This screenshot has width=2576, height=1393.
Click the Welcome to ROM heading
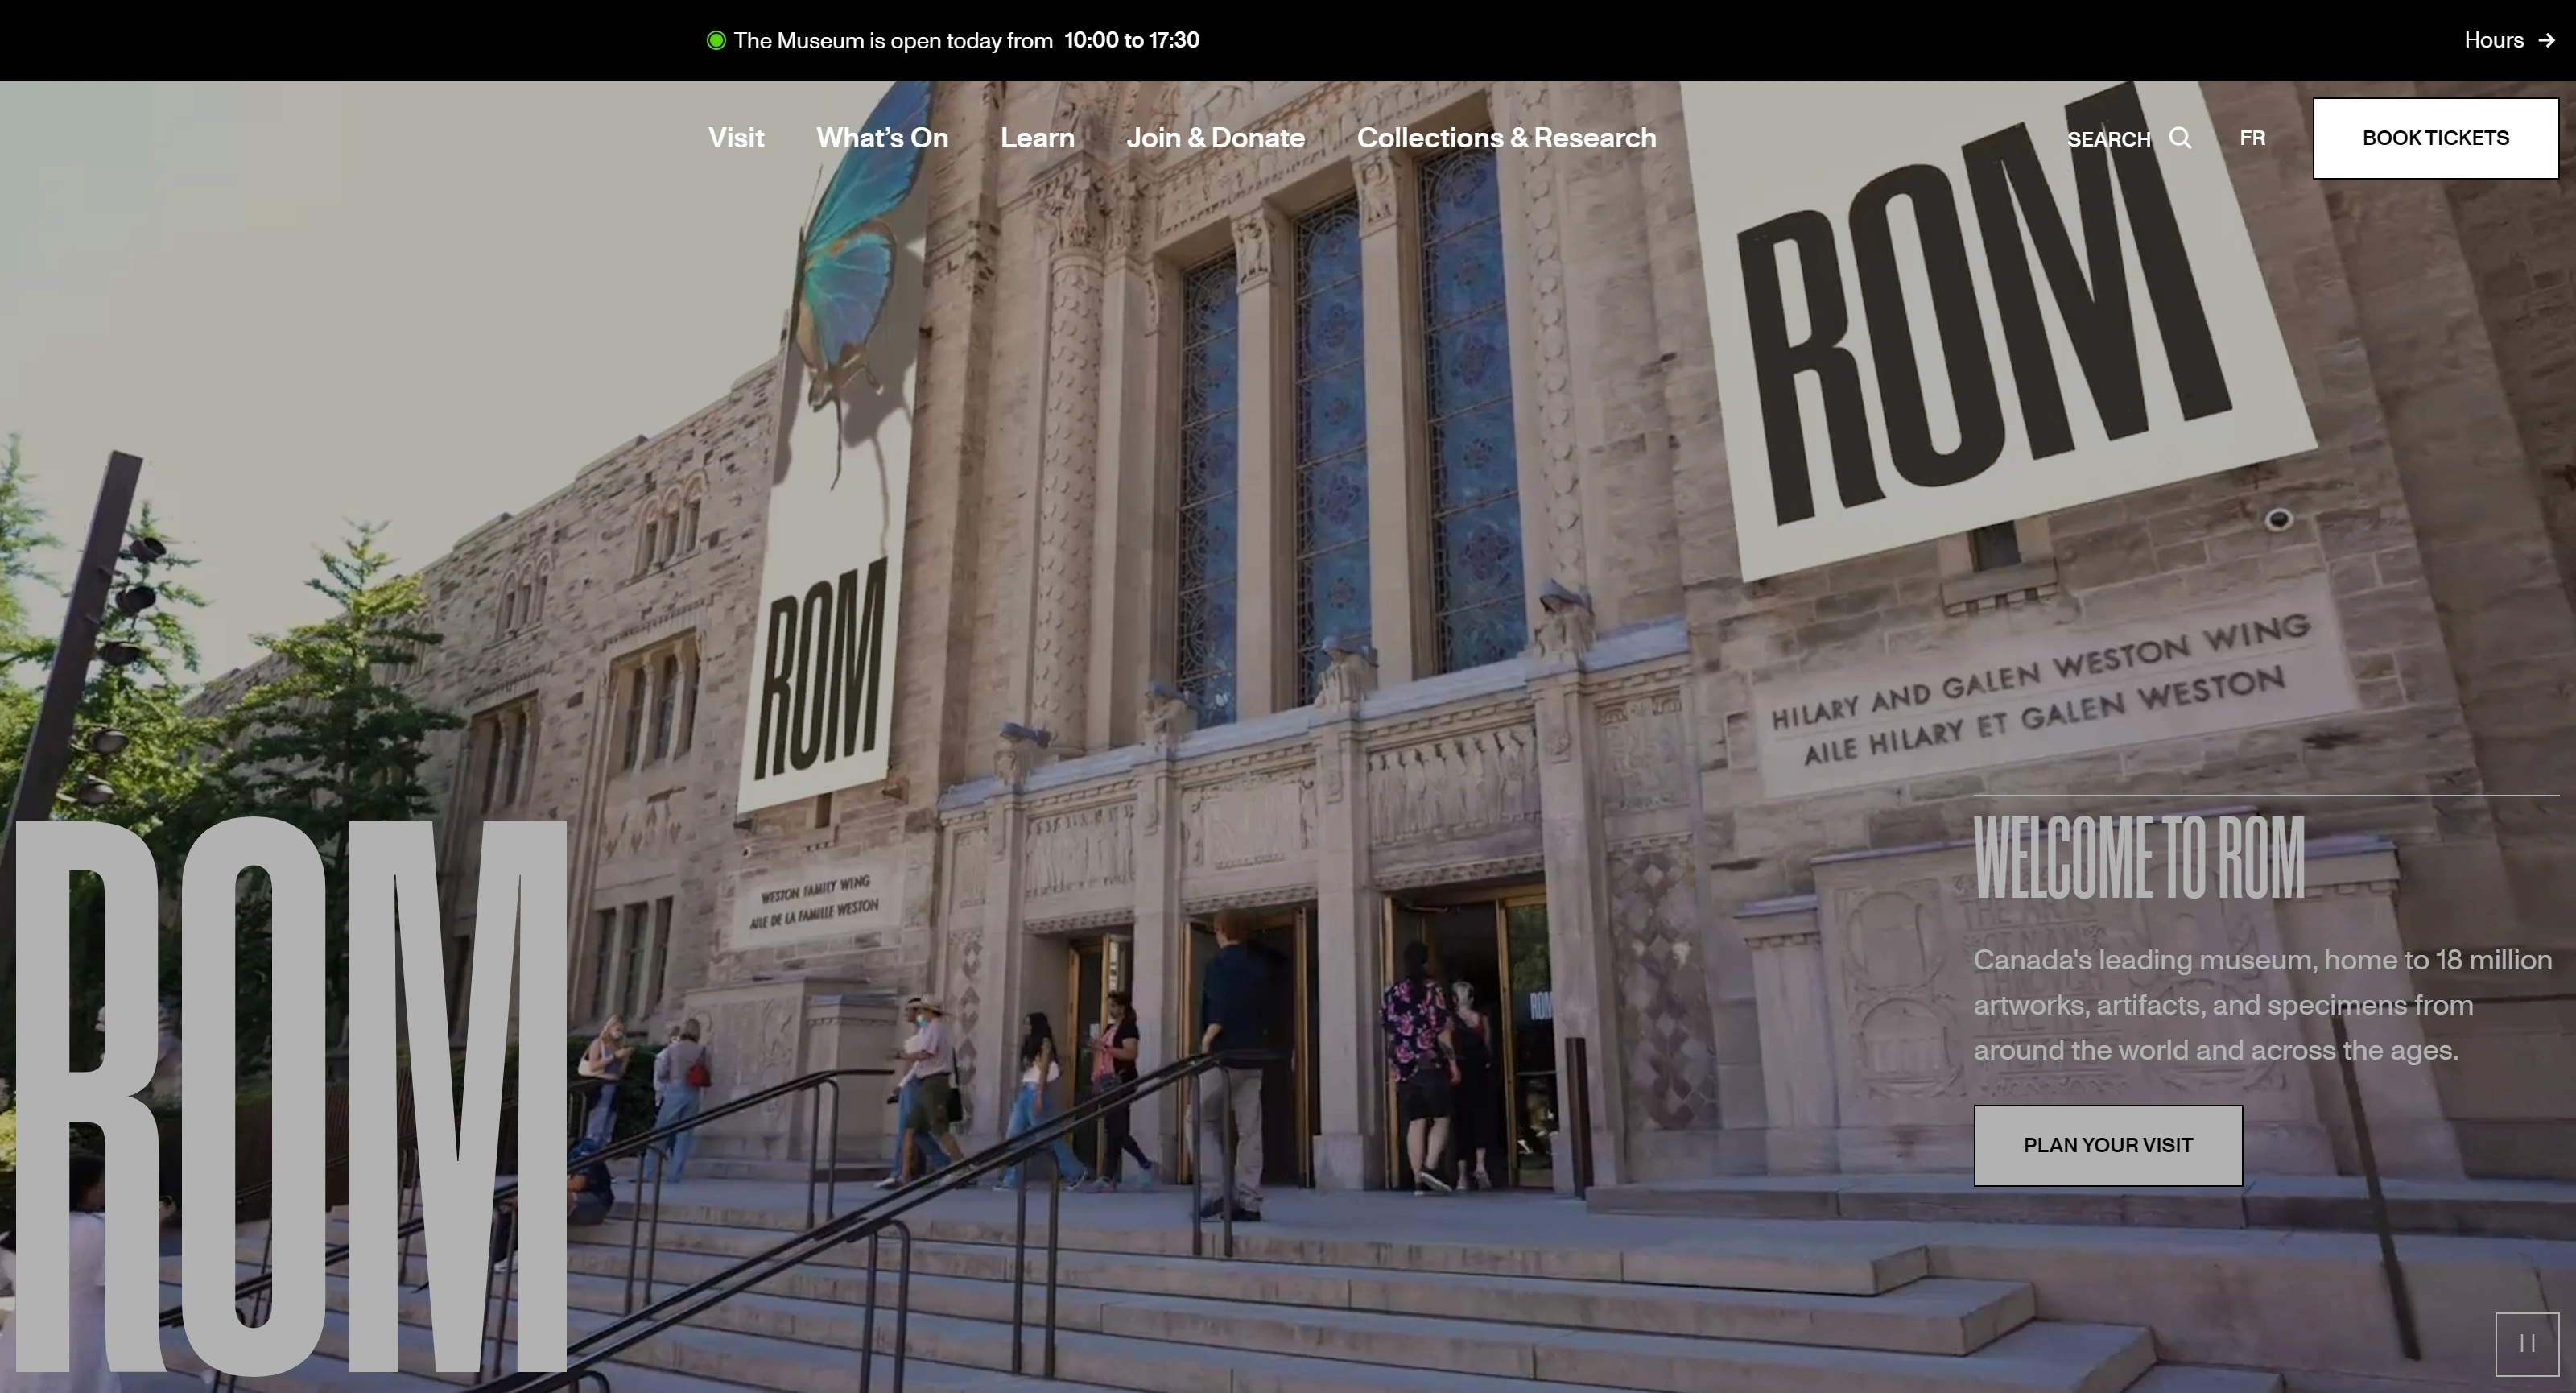(2139, 858)
